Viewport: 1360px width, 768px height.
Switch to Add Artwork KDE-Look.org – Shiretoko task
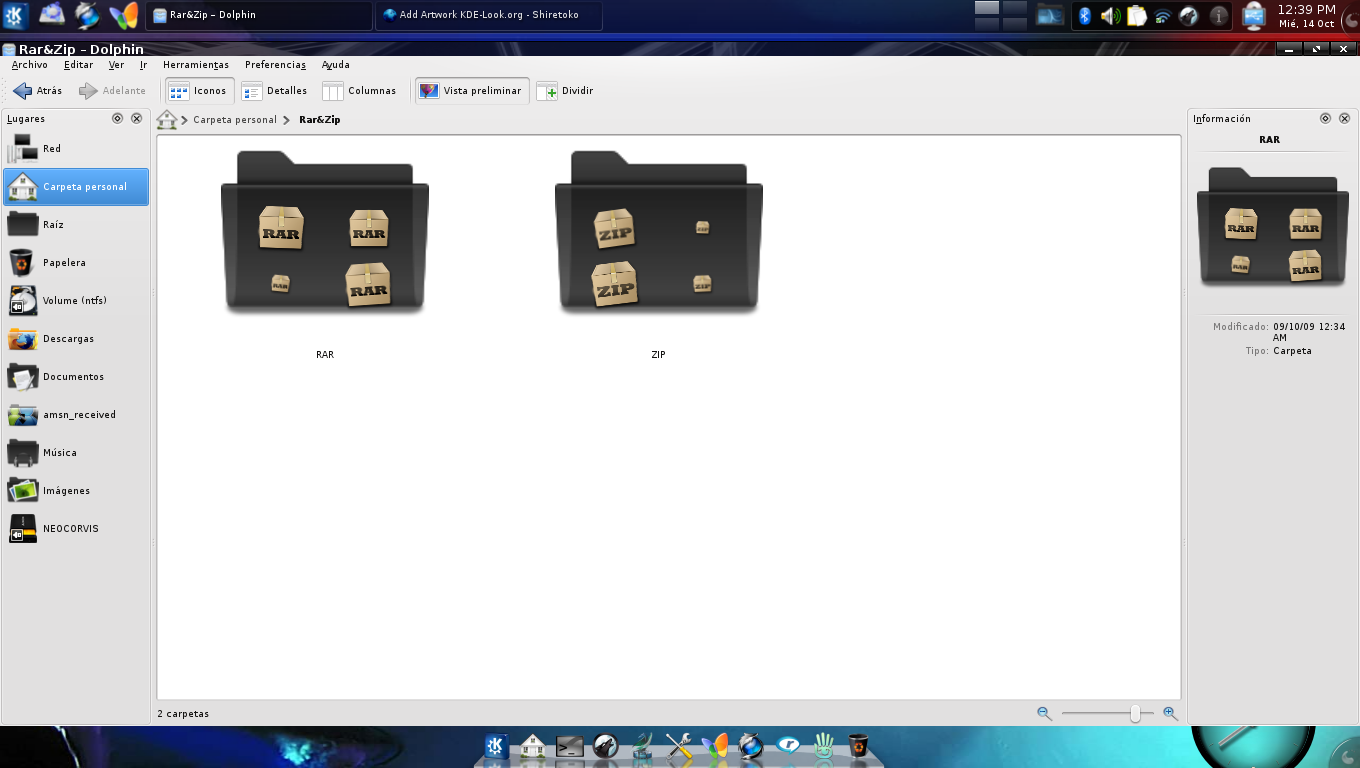[489, 16]
